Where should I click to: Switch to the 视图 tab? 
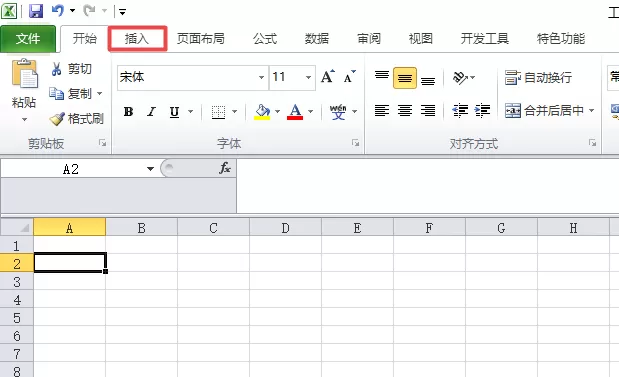click(x=420, y=39)
